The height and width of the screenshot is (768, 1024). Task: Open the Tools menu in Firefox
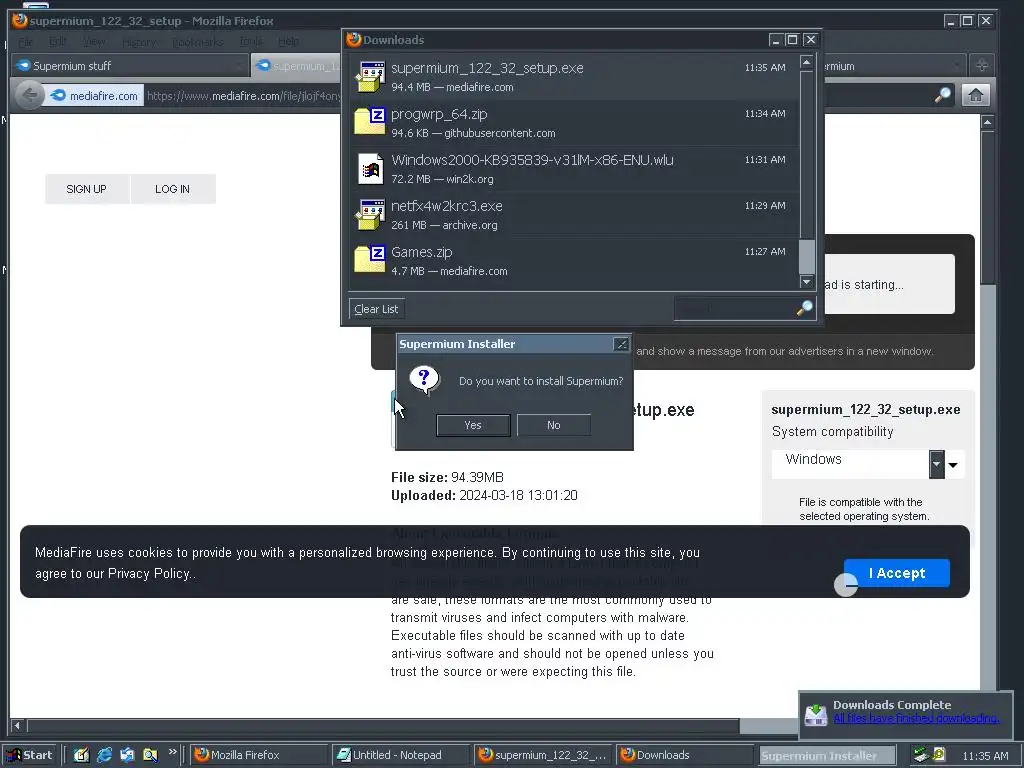pyautogui.click(x=251, y=42)
